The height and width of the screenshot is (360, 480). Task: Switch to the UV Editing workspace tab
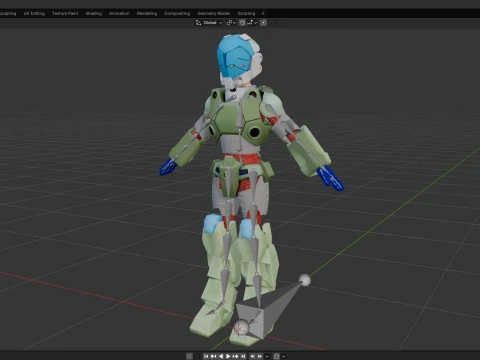click(x=34, y=13)
